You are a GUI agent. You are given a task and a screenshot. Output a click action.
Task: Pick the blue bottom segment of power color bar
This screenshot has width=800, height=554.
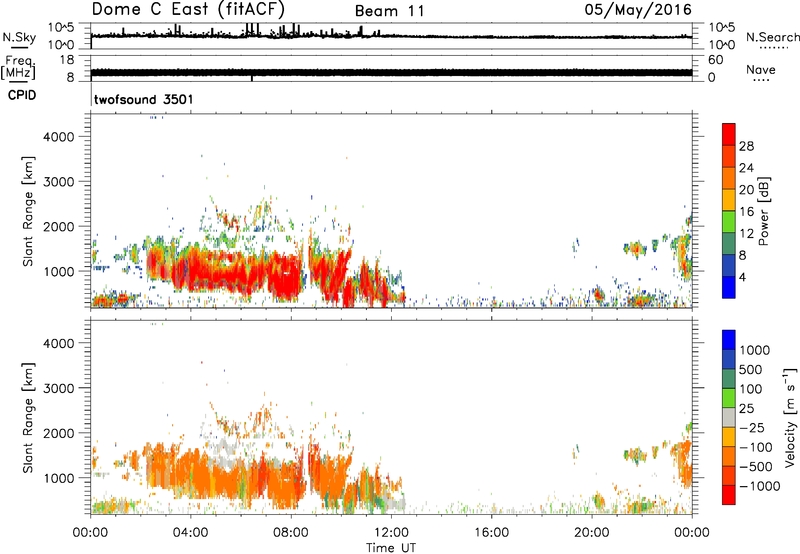point(729,287)
